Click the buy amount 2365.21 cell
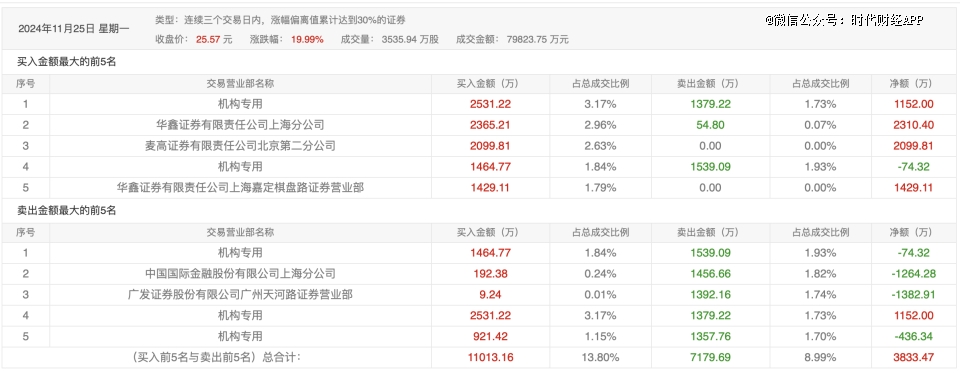 pos(490,125)
